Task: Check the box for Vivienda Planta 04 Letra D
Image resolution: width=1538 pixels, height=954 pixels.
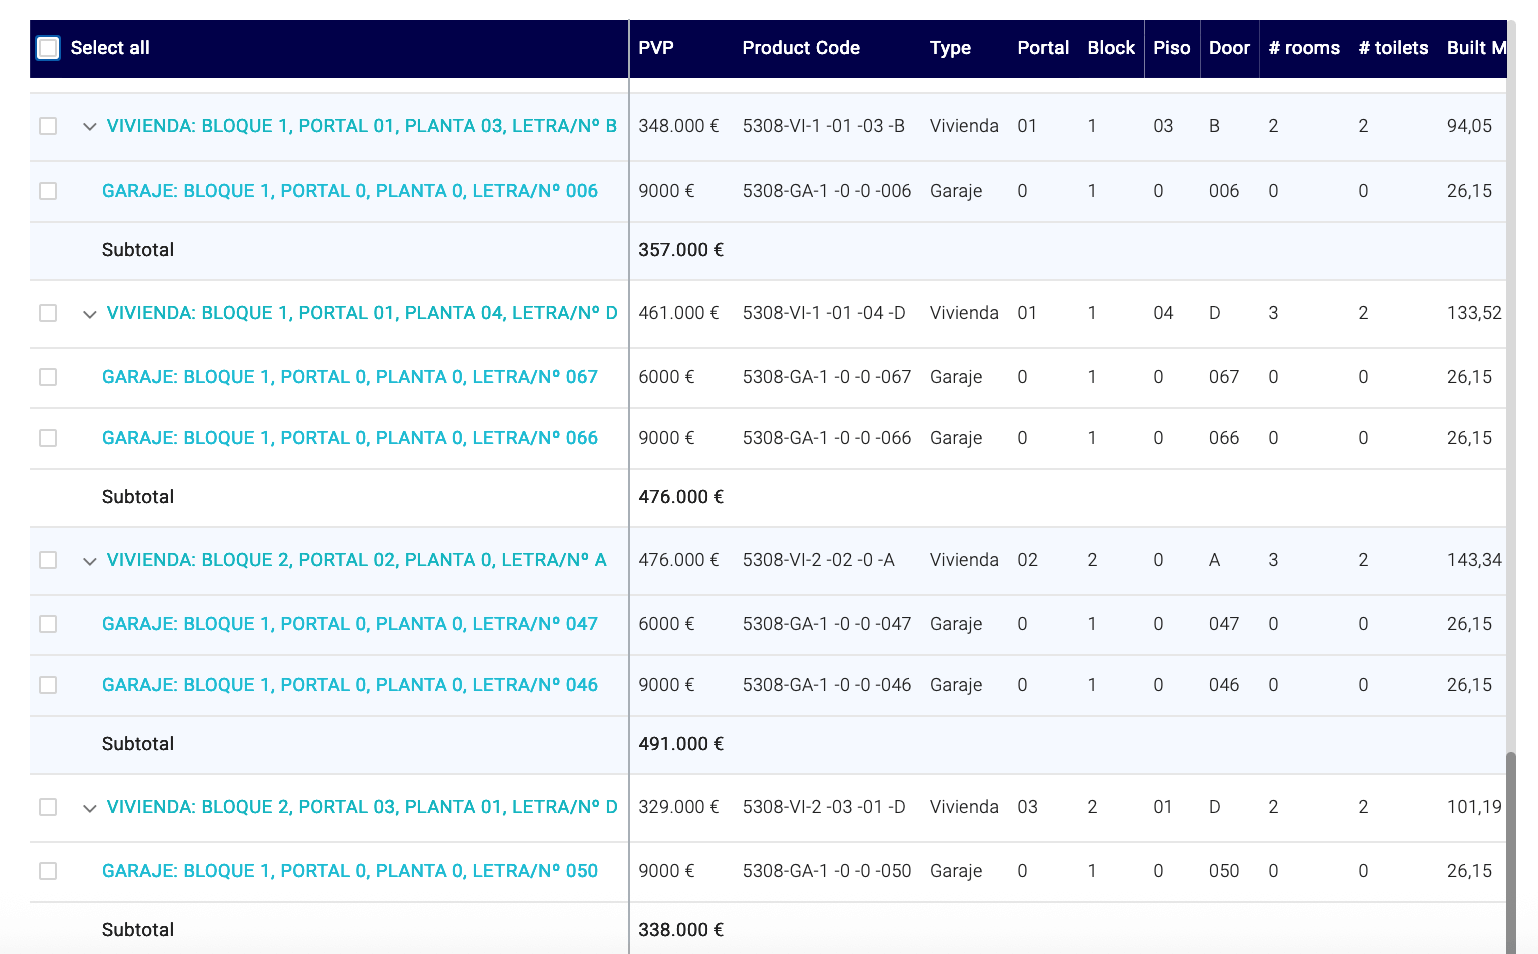Action: pos(48,313)
